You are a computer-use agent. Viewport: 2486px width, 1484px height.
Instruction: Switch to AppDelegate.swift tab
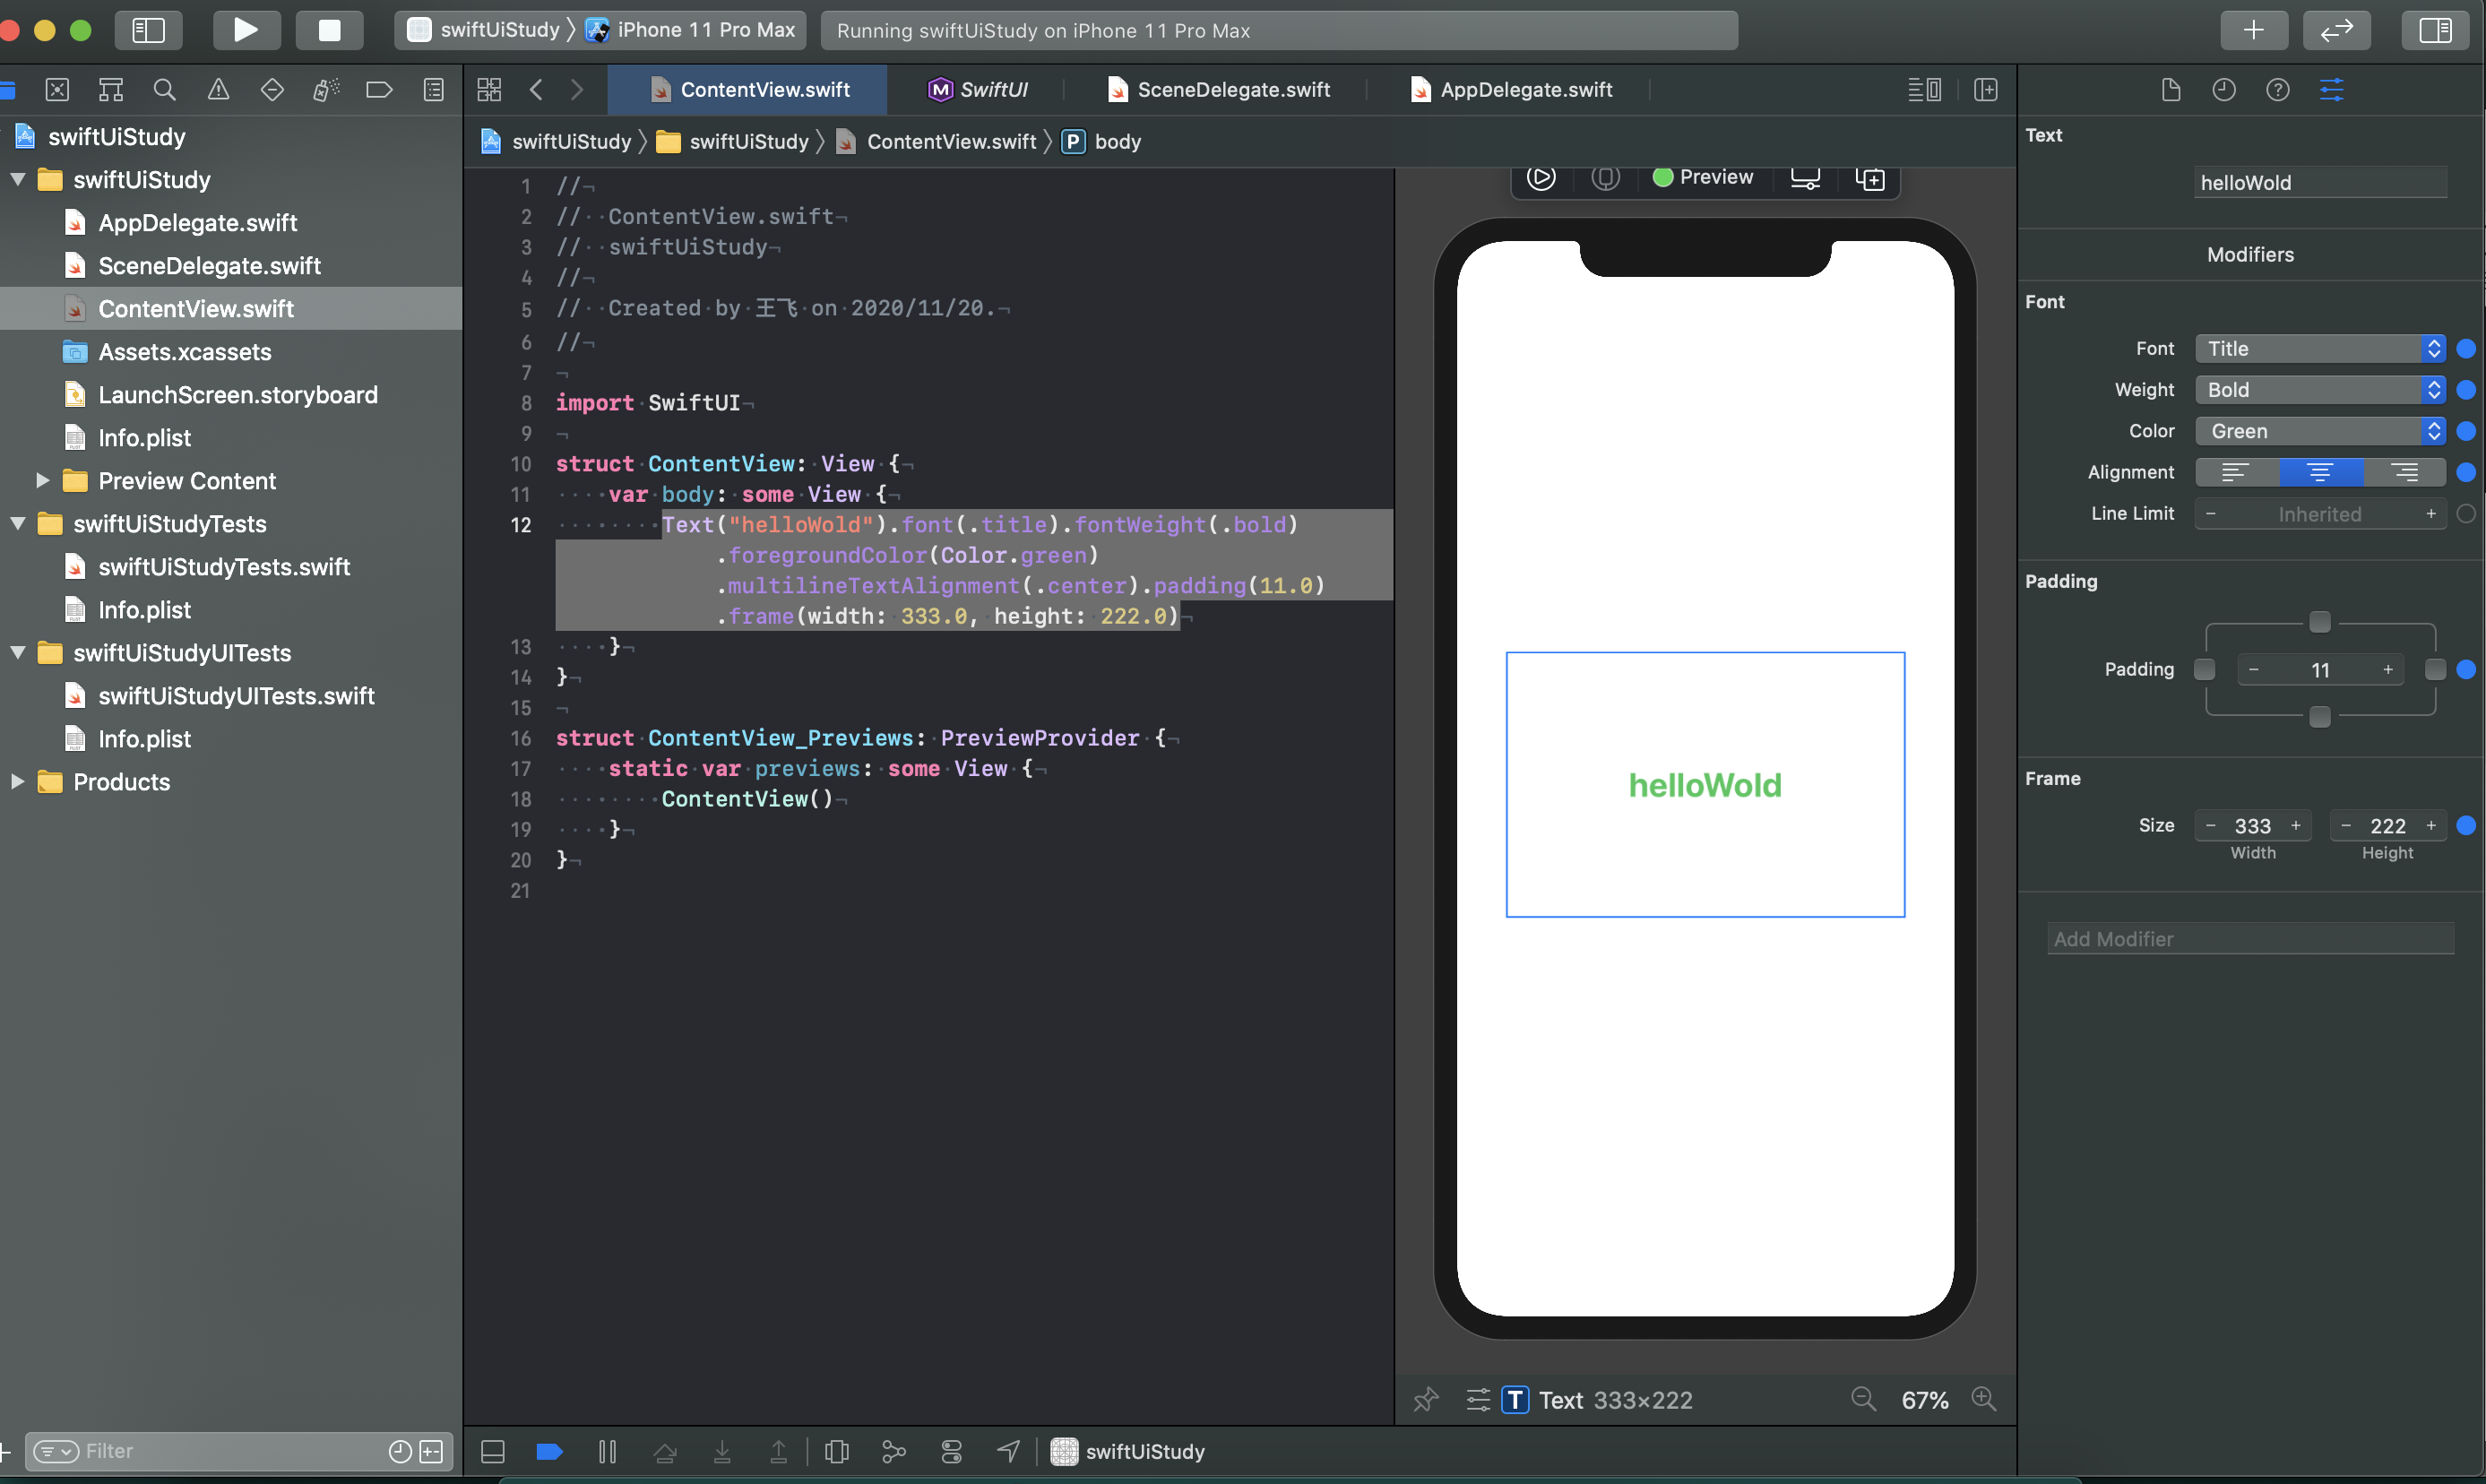click(x=1511, y=90)
